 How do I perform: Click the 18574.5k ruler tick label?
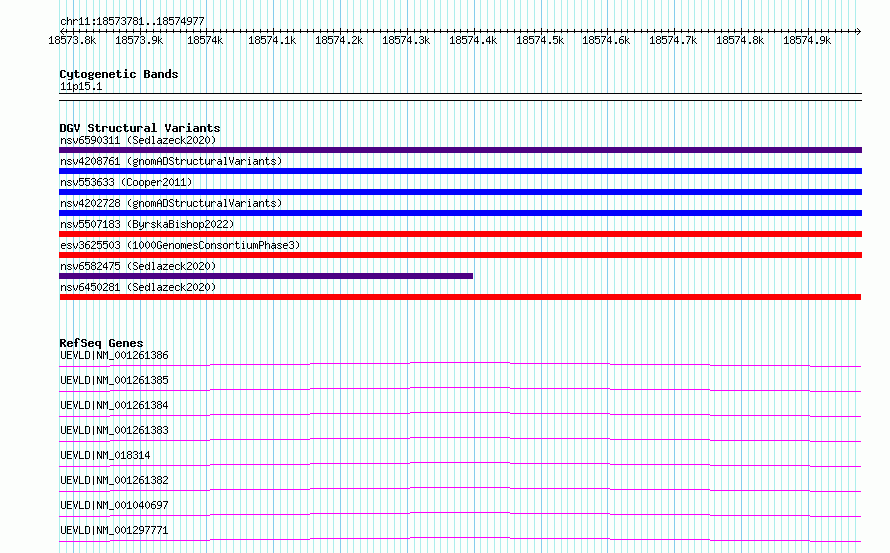pyautogui.click(x=540, y=40)
